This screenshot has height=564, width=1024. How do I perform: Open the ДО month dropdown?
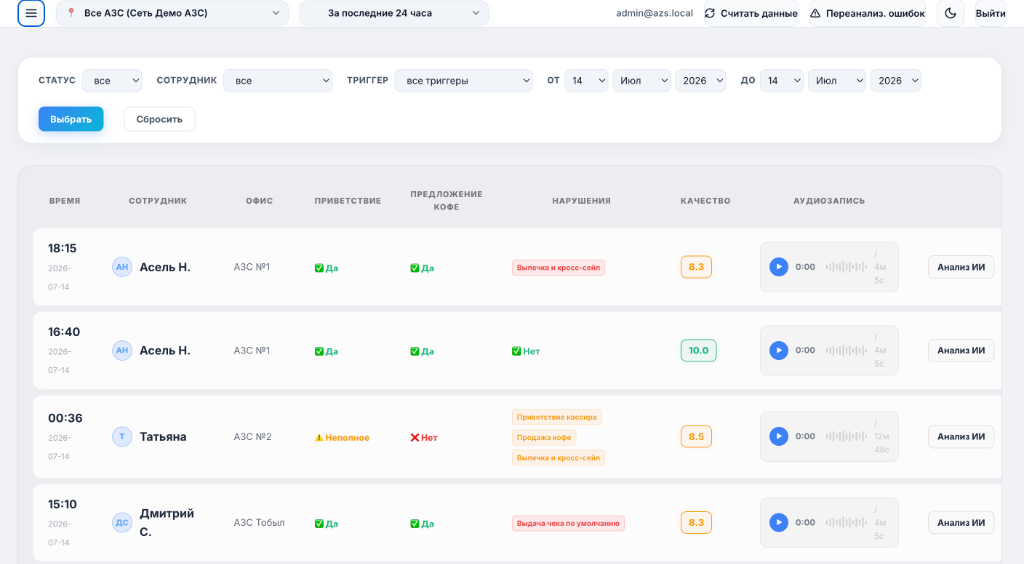click(x=837, y=80)
